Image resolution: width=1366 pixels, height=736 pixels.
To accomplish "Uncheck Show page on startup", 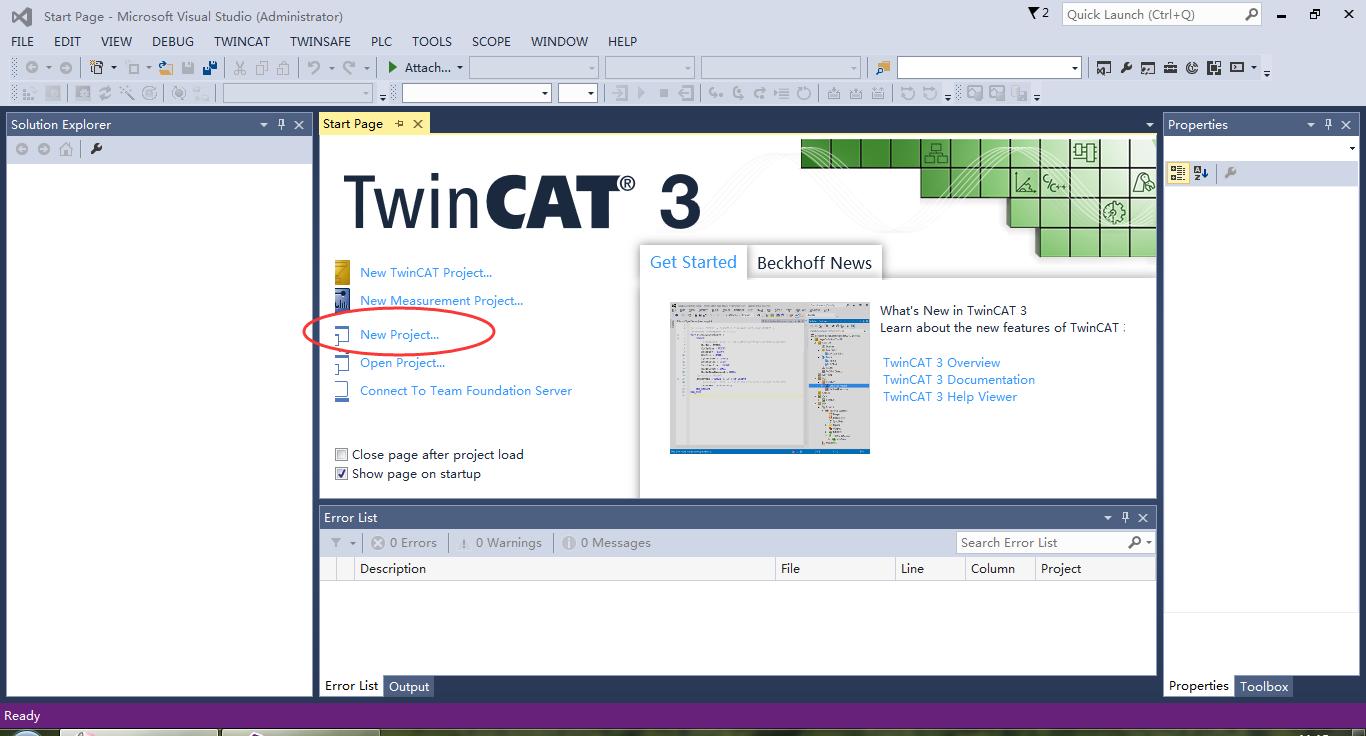I will pyautogui.click(x=342, y=474).
